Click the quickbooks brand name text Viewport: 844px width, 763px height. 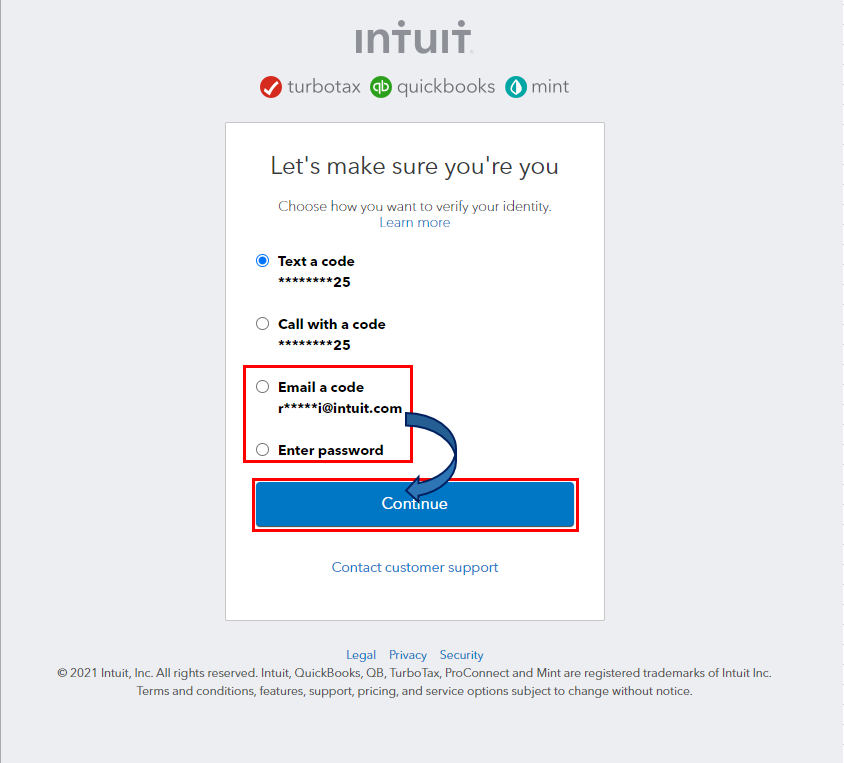click(x=446, y=87)
